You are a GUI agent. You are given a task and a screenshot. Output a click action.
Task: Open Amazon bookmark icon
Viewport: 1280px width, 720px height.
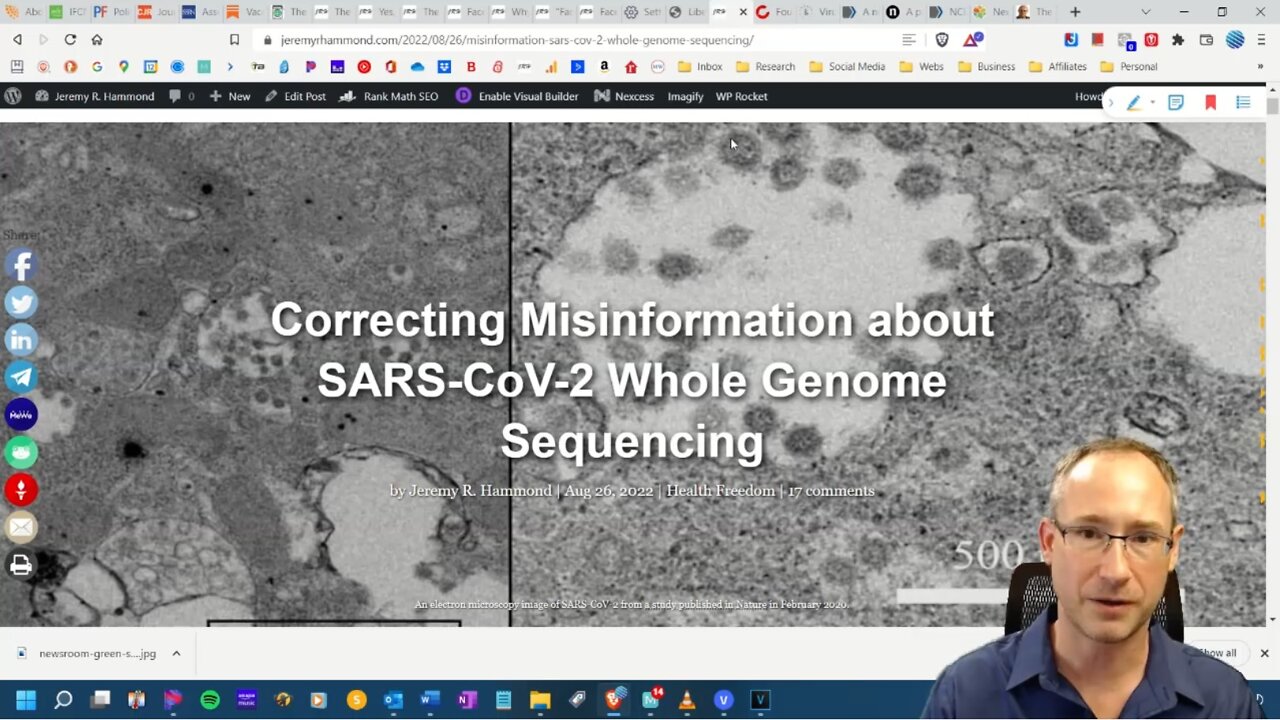point(604,67)
